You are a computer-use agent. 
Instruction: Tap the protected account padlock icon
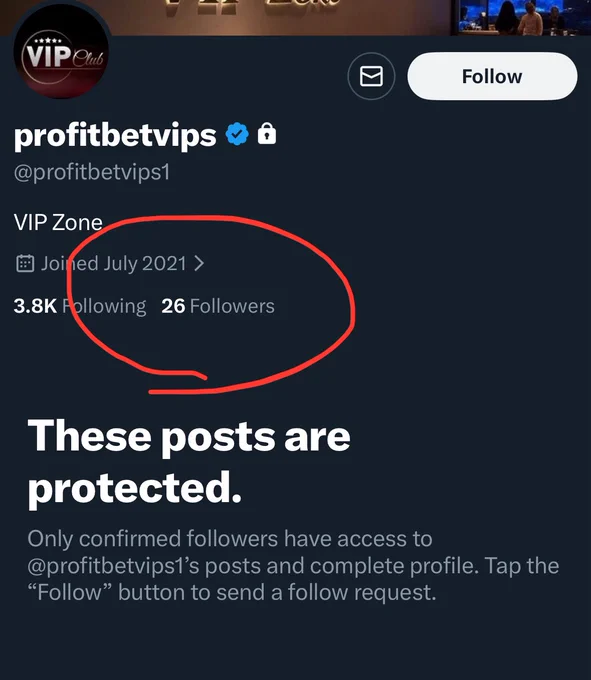[x=267, y=133]
